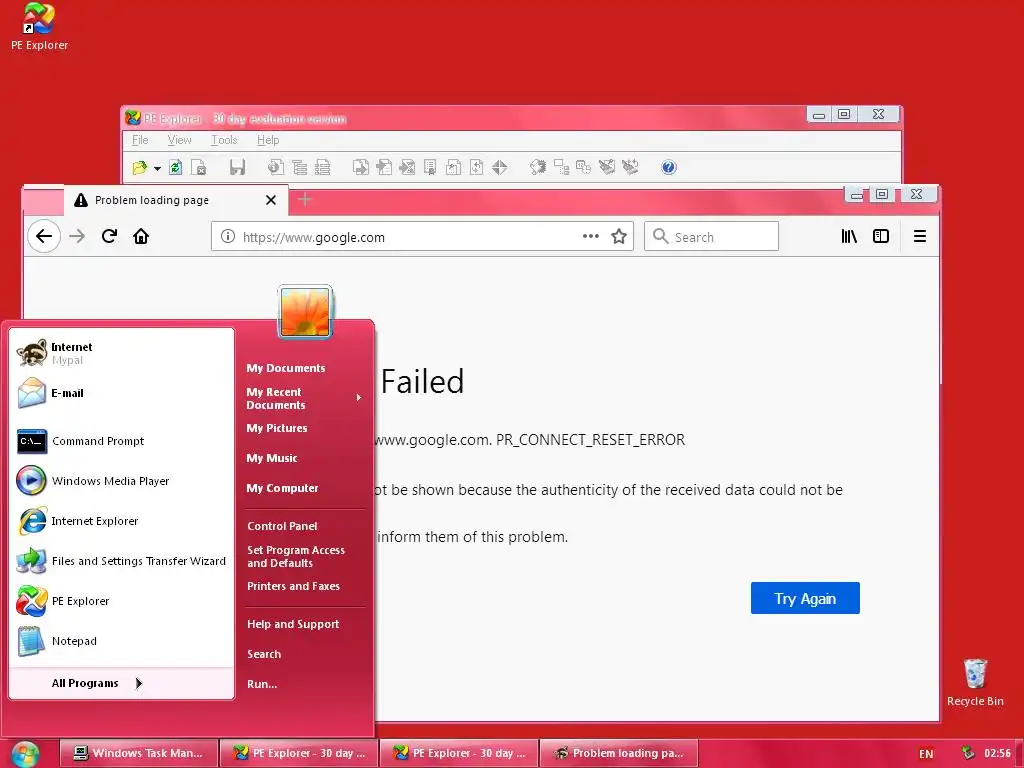The image size is (1024, 768).
Task: Click the blue Help icon in PE Explorer toolbar
Action: 668,168
